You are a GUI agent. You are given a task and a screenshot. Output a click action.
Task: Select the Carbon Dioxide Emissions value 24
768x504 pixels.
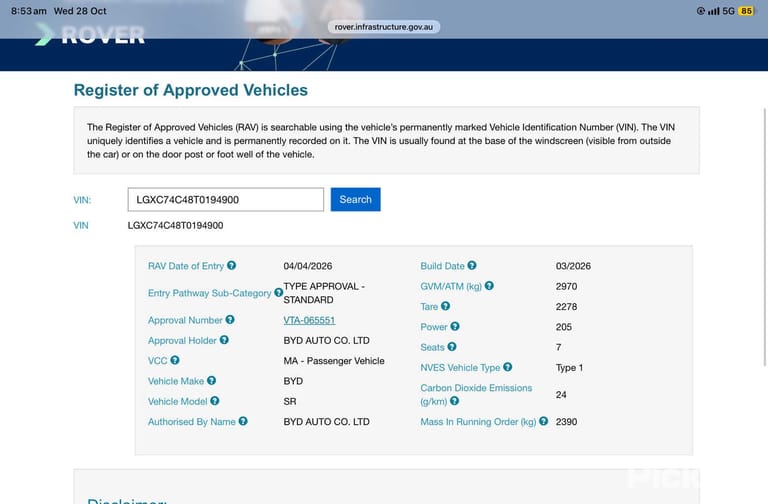coord(561,395)
